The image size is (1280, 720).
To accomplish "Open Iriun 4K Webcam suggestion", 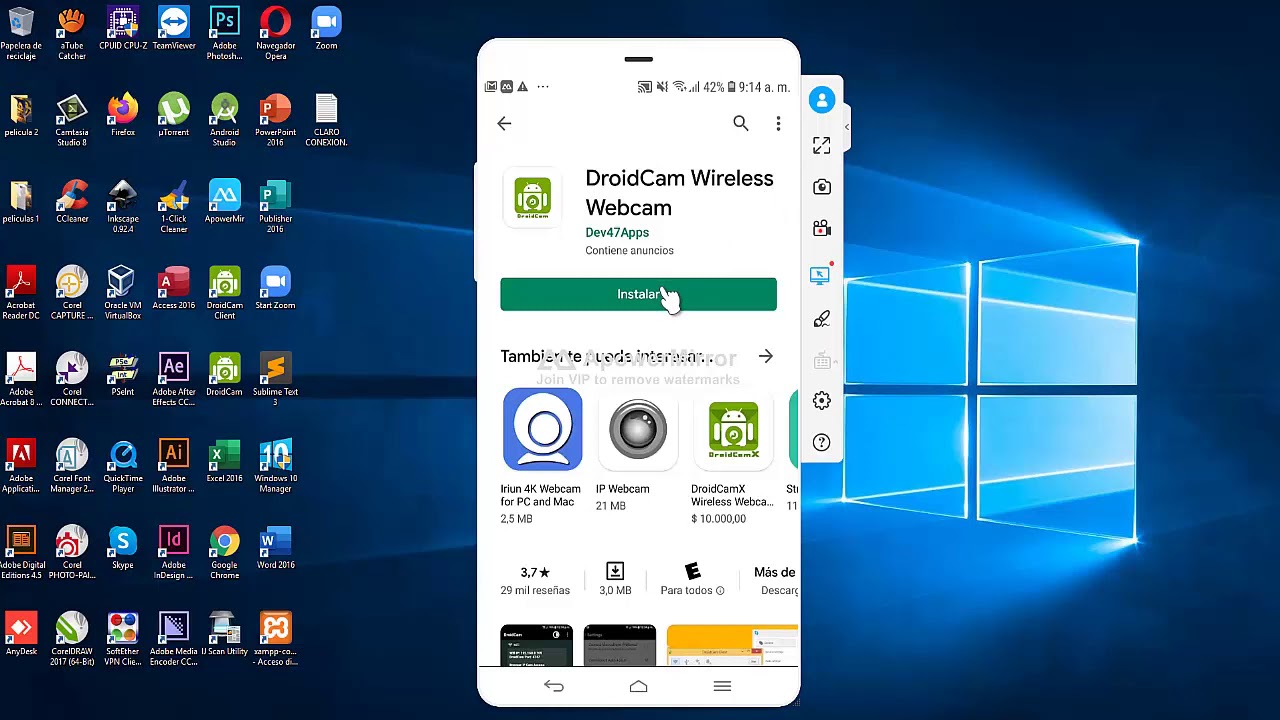I will tap(542, 456).
